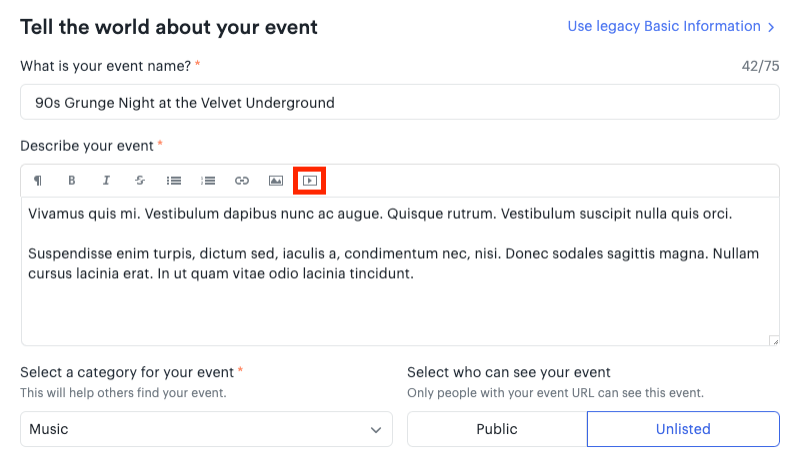
Task: Click inside the event description text area
Action: (400, 271)
